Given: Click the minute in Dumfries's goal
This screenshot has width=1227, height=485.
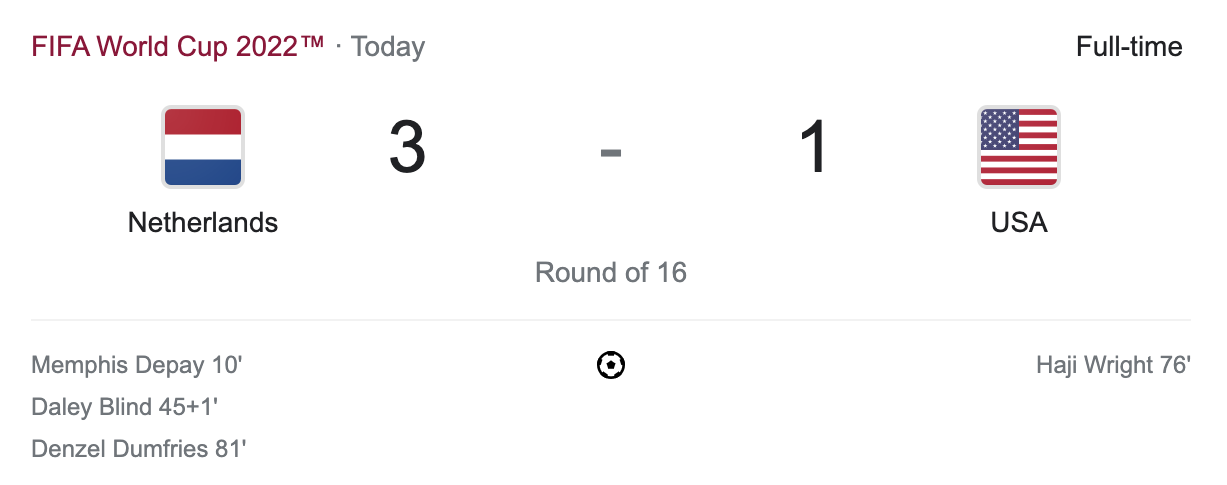Looking at the screenshot, I should [x=230, y=449].
